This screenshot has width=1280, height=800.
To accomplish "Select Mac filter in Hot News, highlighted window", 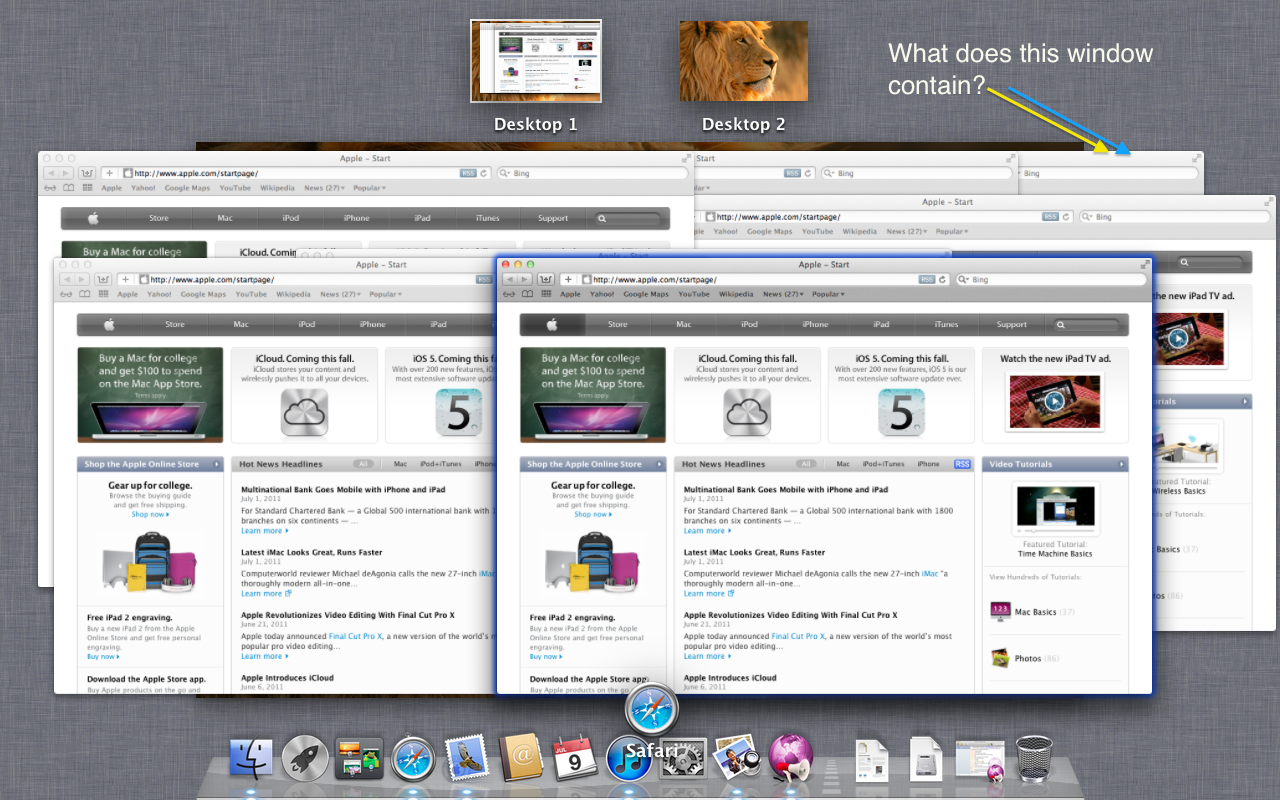I will [843, 464].
